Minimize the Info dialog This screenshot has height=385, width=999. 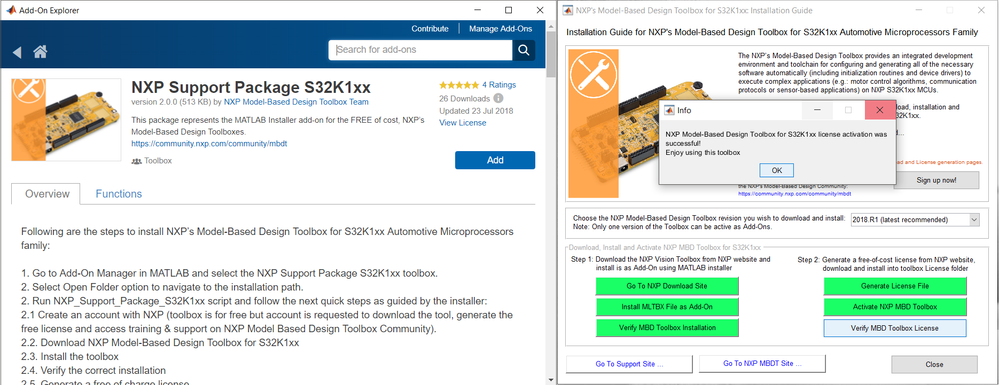point(817,110)
